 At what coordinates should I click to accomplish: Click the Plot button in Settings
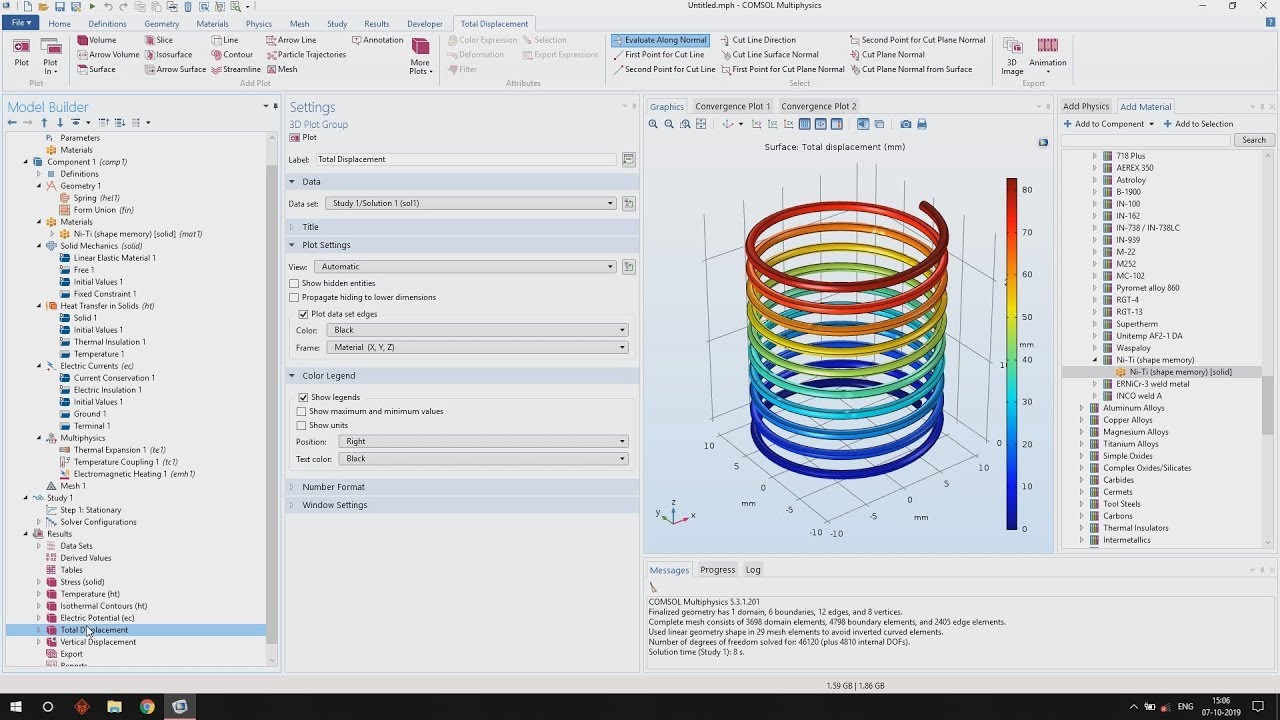303,137
